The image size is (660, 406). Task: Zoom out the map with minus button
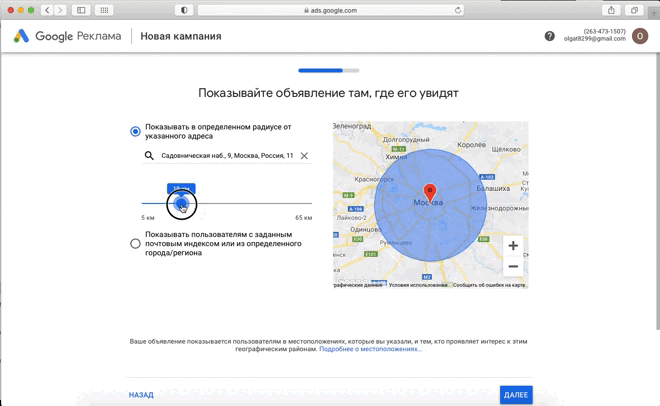pyautogui.click(x=513, y=266)
